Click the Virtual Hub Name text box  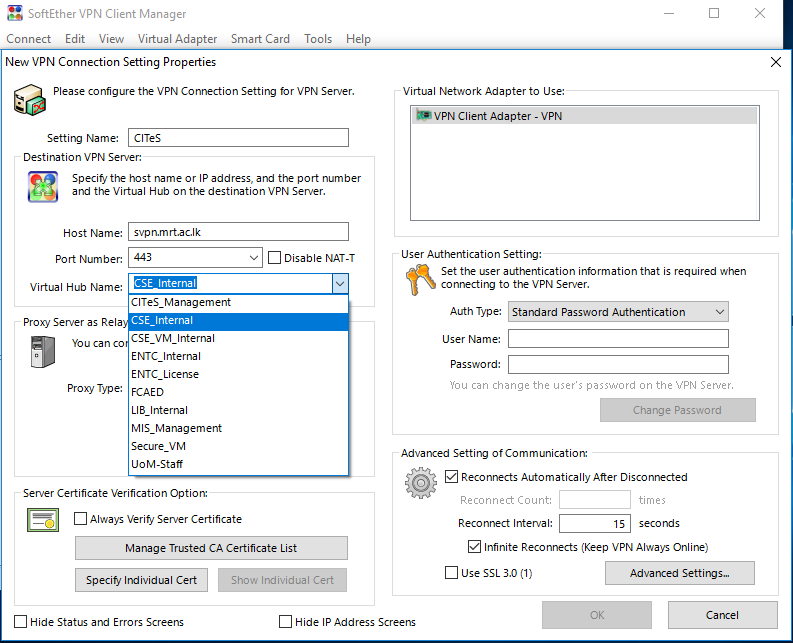(x=231, y=283)
